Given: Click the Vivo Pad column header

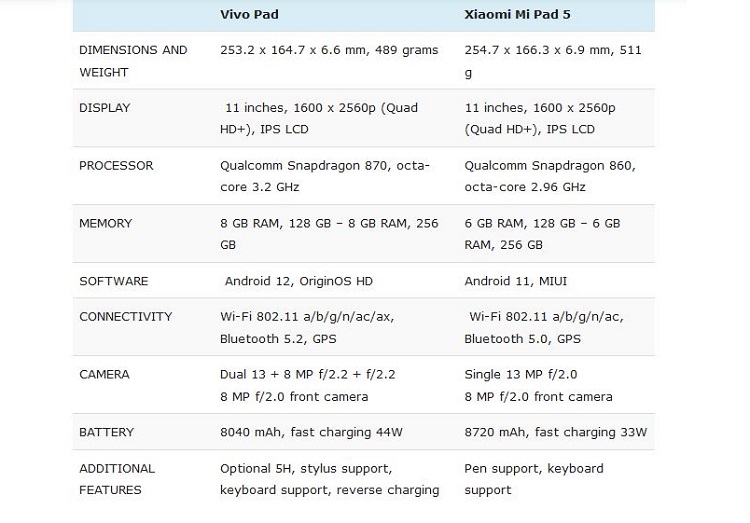Looking at the screenshot, I should point(249,14).
